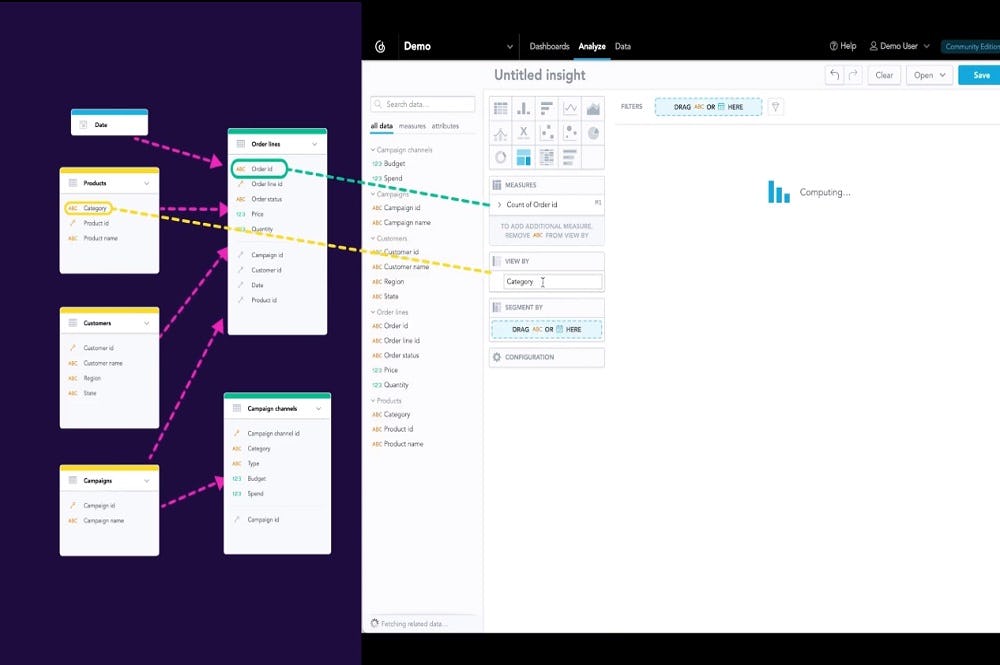Click the GoodData logo icon
The width and height of the screenshot is (1000, 665).
point(380,46)
